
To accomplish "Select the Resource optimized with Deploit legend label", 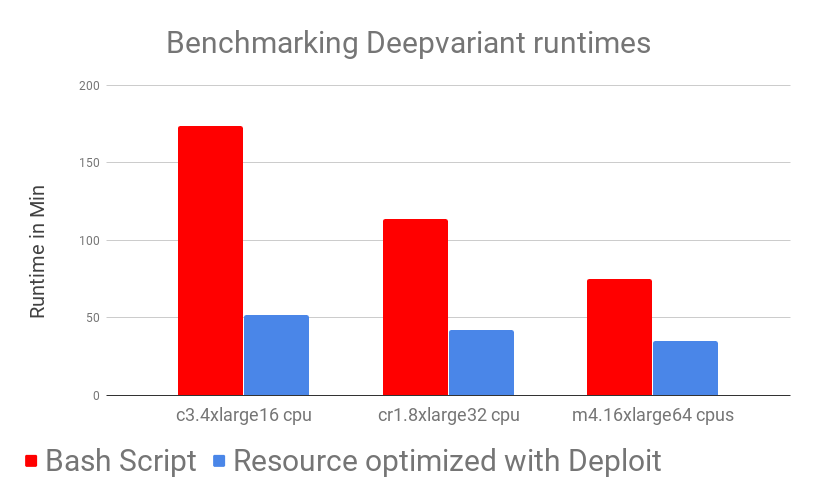I will pyautogui.click(x=447, y=461).
